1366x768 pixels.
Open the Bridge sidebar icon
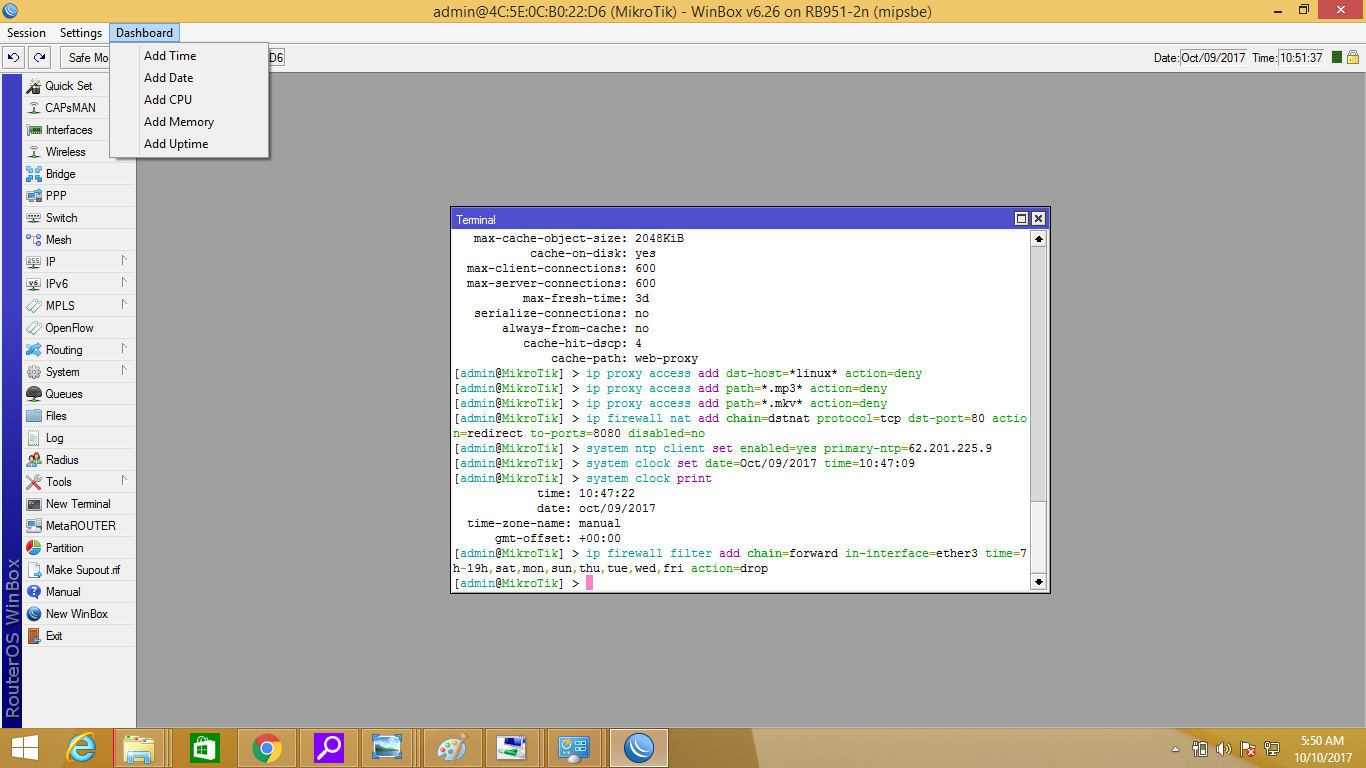[34, 174]
